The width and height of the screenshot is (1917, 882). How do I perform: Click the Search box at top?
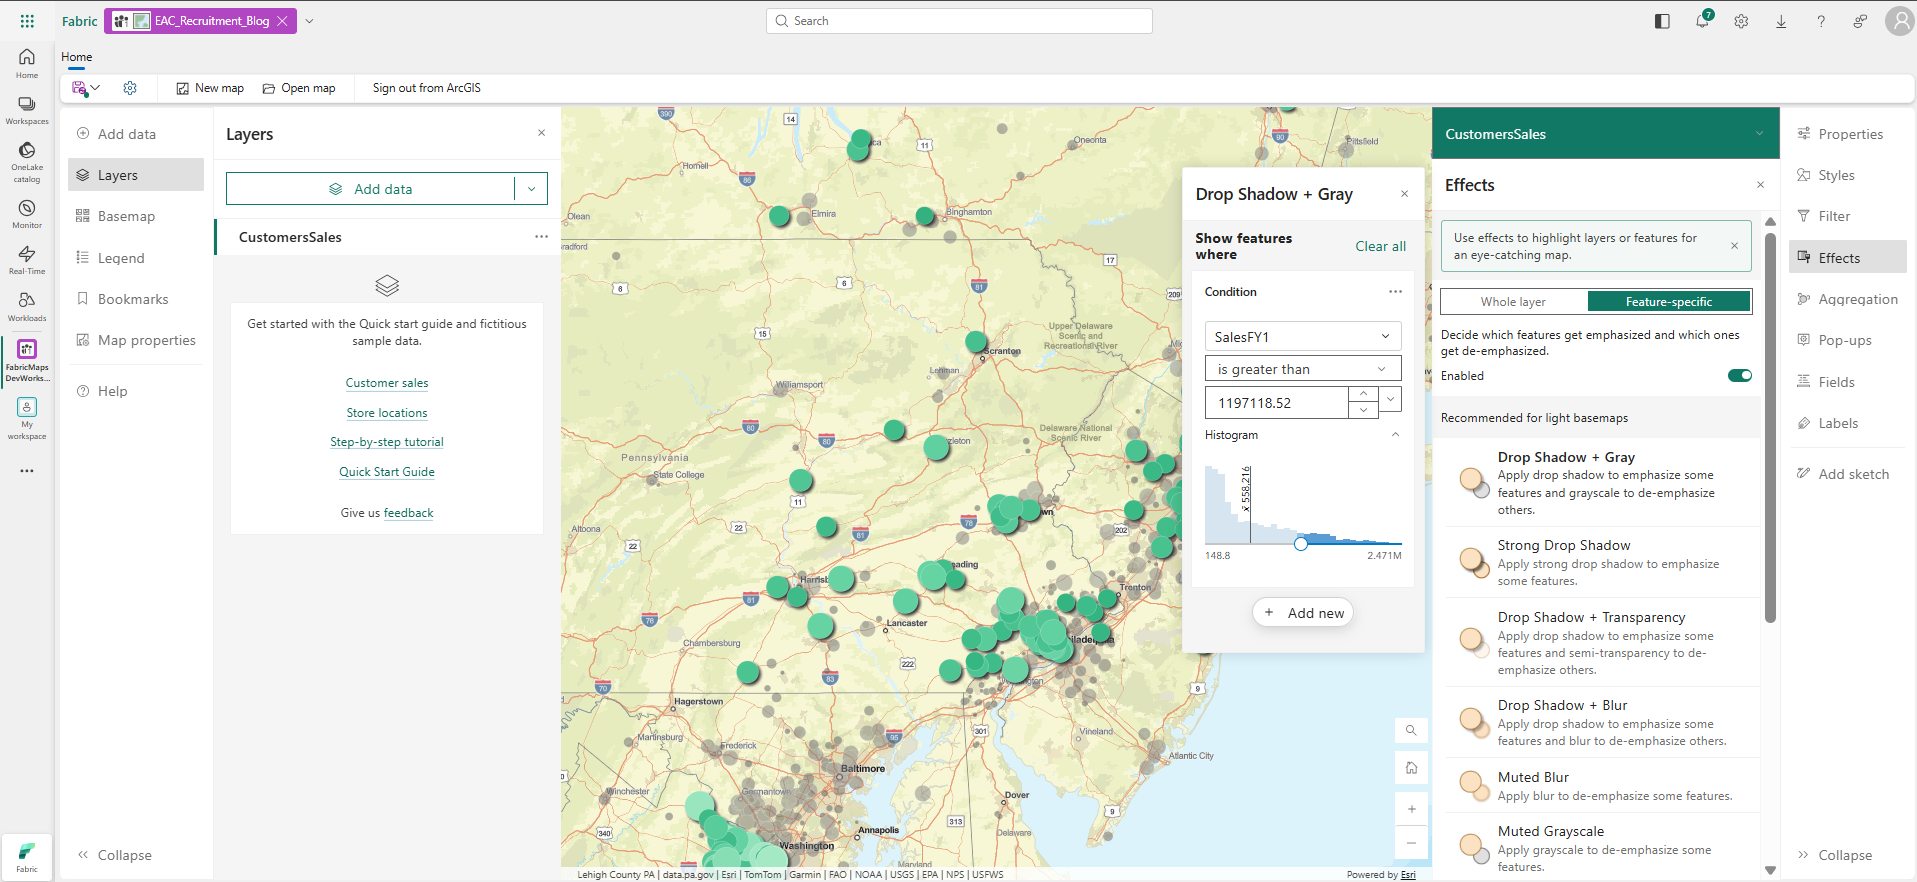point(959,21)
